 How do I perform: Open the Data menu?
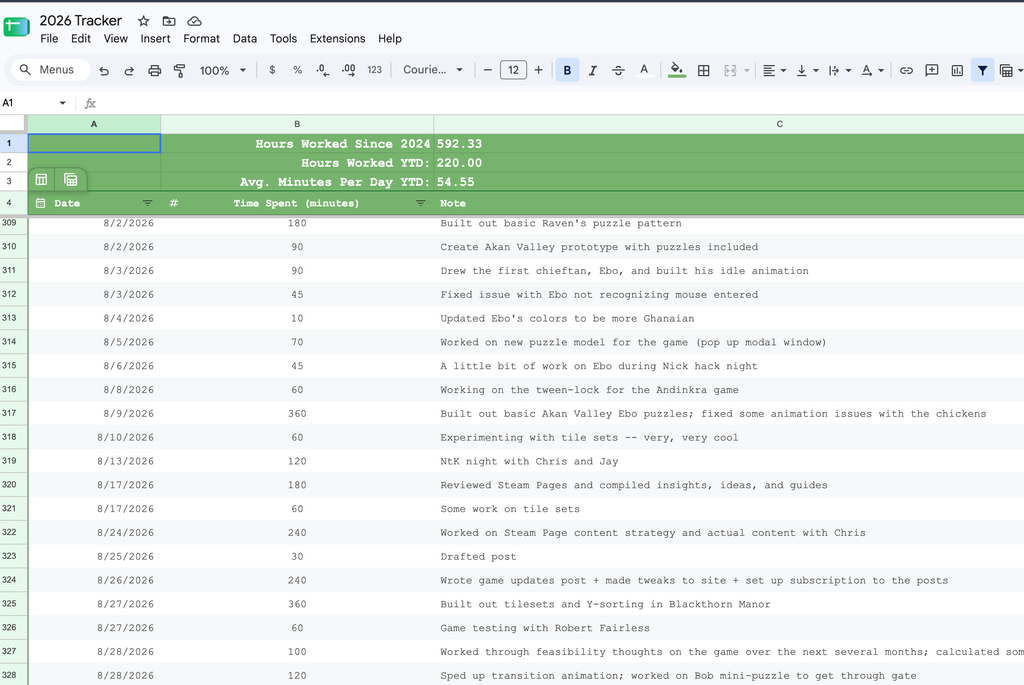coord(245,39)
